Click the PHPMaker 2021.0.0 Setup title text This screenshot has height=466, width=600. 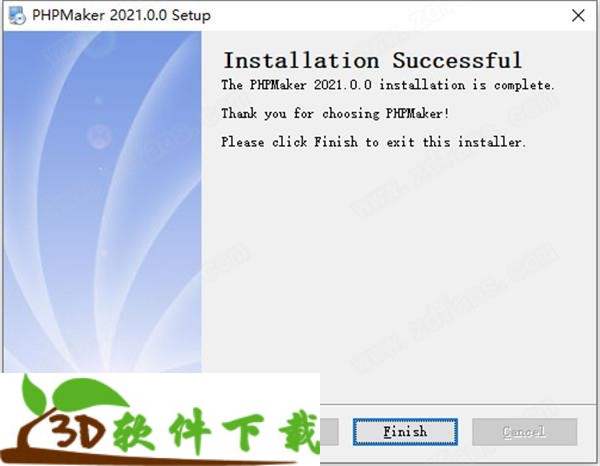[121, 16]
